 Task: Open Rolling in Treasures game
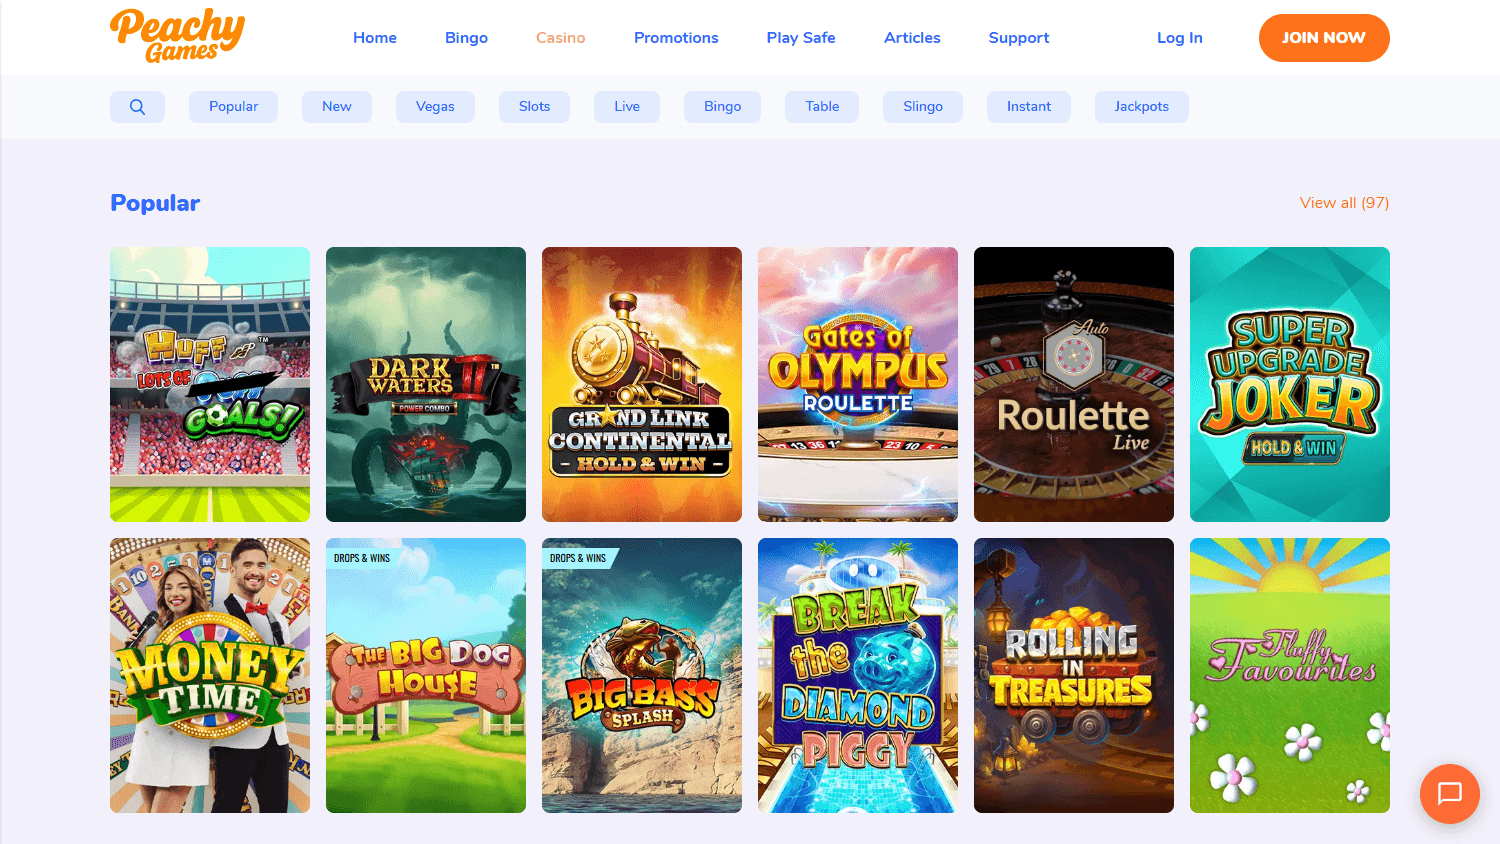(1074, 675)
